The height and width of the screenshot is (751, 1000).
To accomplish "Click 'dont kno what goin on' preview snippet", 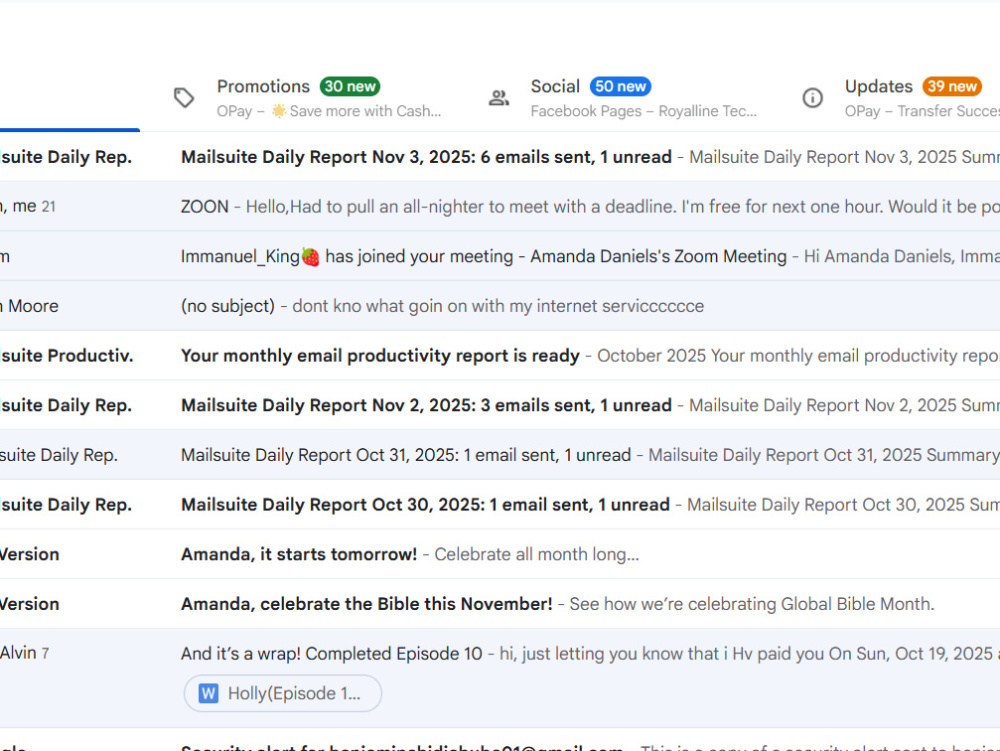I will pos(498,306).
